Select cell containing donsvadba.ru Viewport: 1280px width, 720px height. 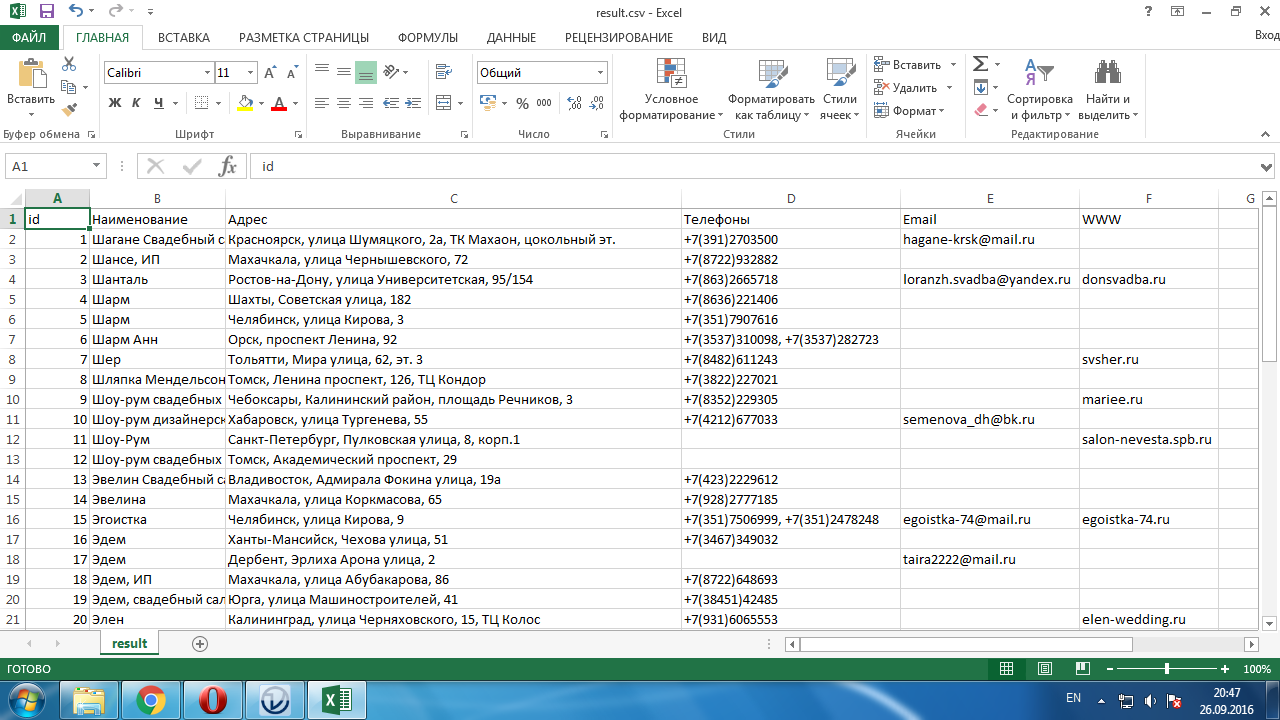click(1148, 280)
